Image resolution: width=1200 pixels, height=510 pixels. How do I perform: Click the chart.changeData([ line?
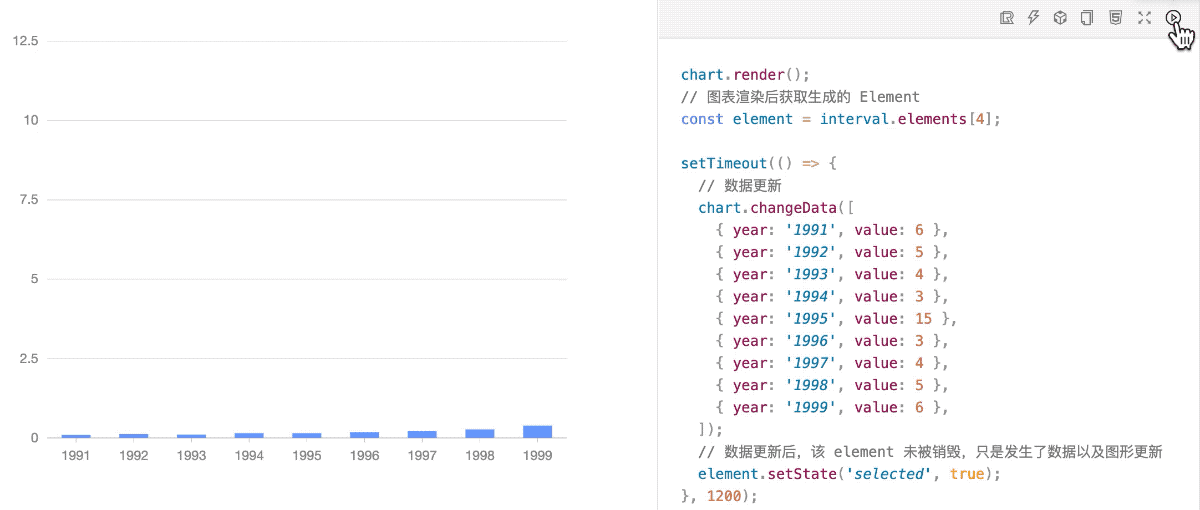(777, 208)
